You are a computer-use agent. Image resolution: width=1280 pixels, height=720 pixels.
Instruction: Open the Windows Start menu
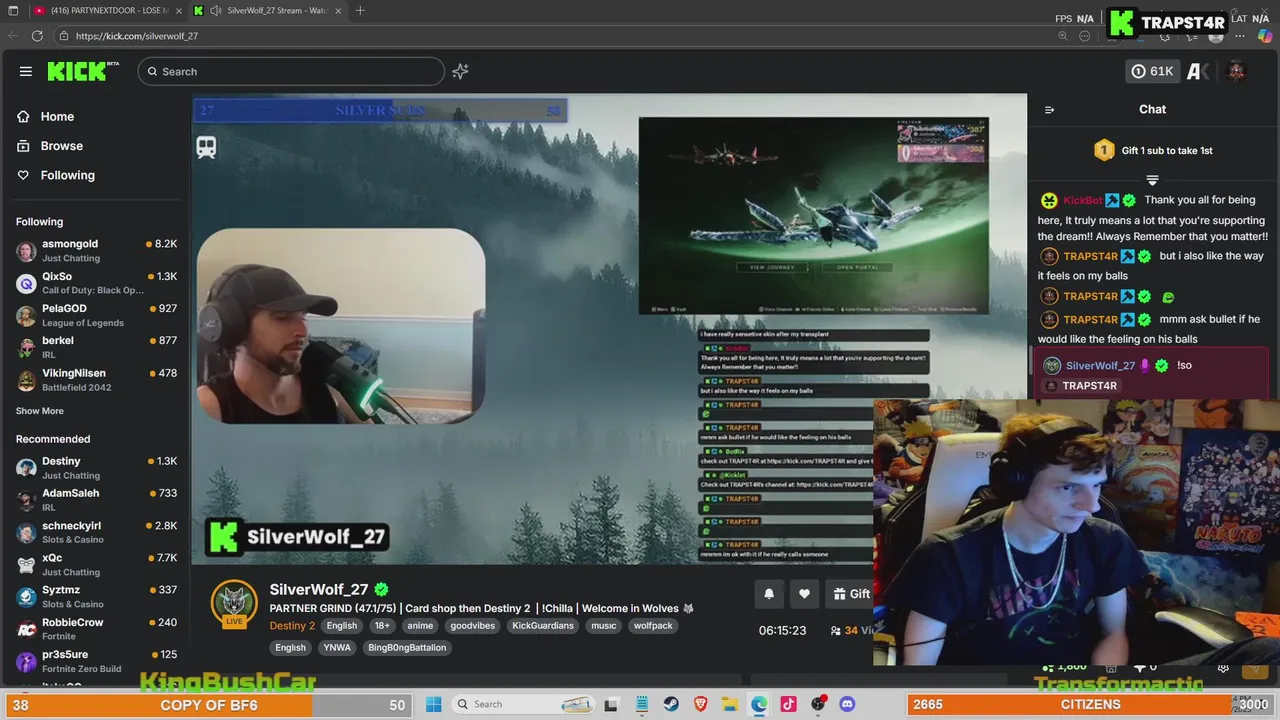click(433, 704)
